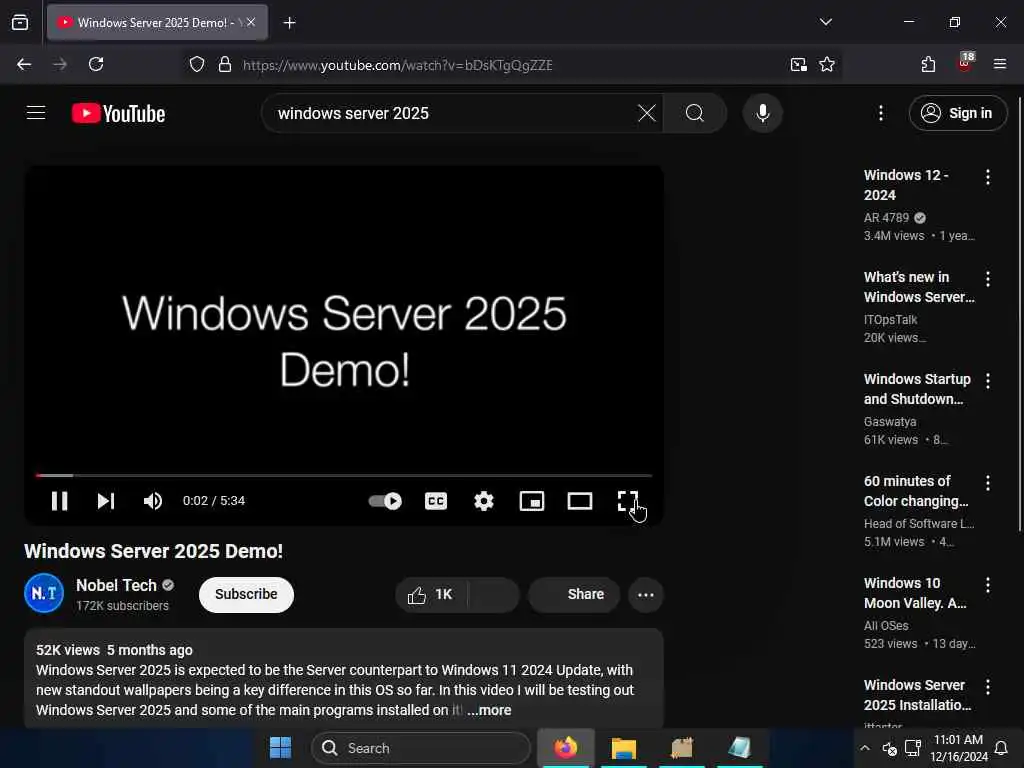
Task: Open the YouTube guide hamburger menu
Action: tap(36, 113)
